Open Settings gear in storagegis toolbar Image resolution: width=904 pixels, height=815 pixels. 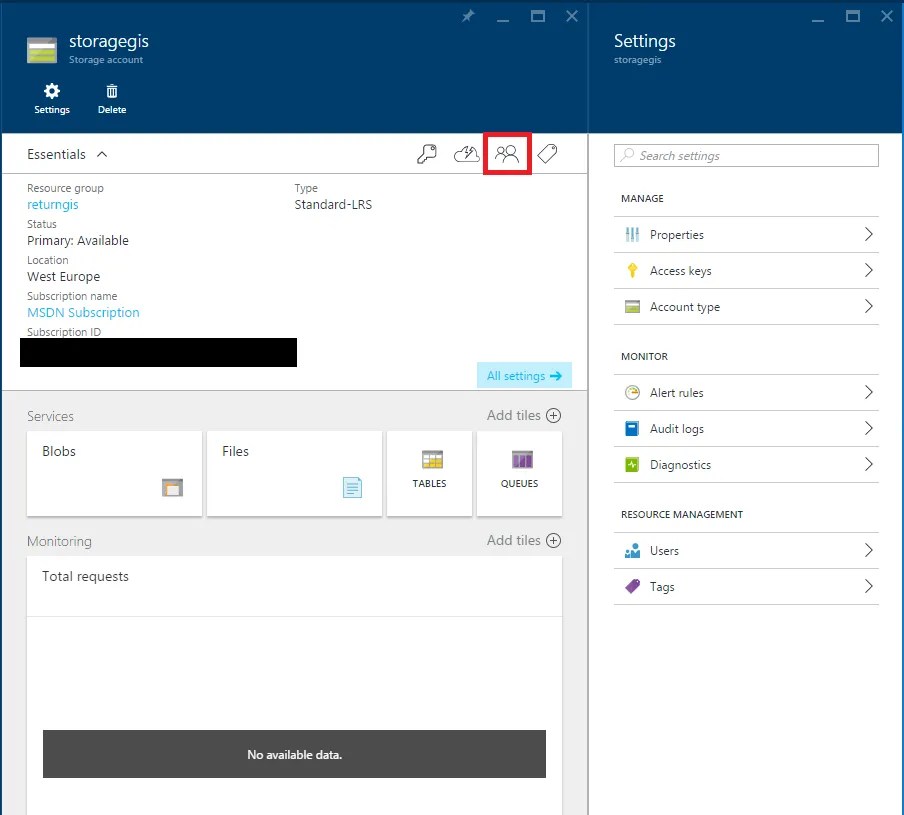click(52, 99)
